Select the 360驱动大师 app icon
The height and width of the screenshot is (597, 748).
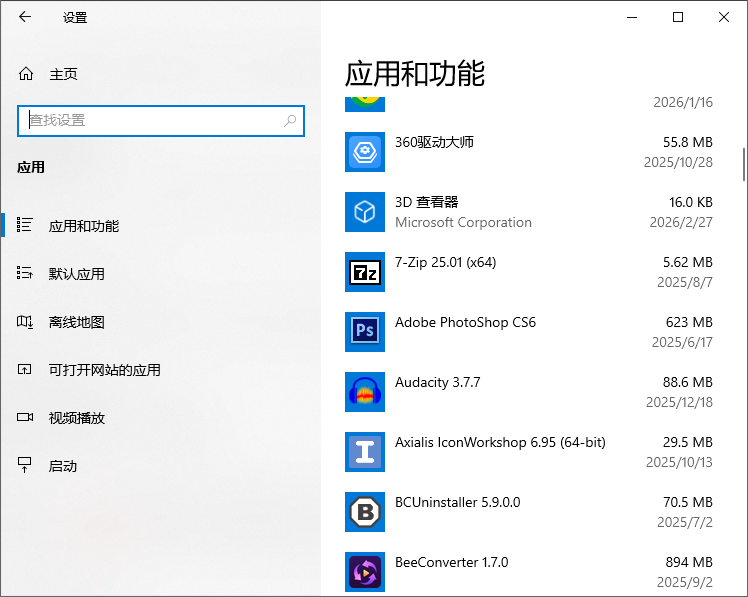365,152
